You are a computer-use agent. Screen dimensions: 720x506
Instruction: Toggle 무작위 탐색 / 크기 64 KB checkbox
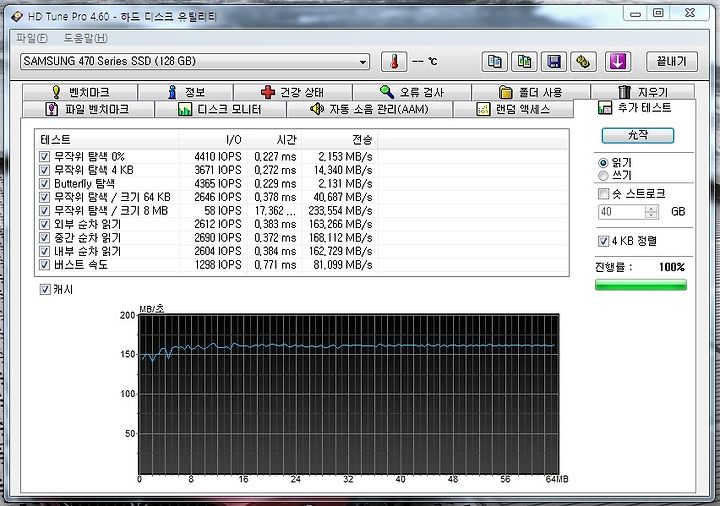point(44,197)
